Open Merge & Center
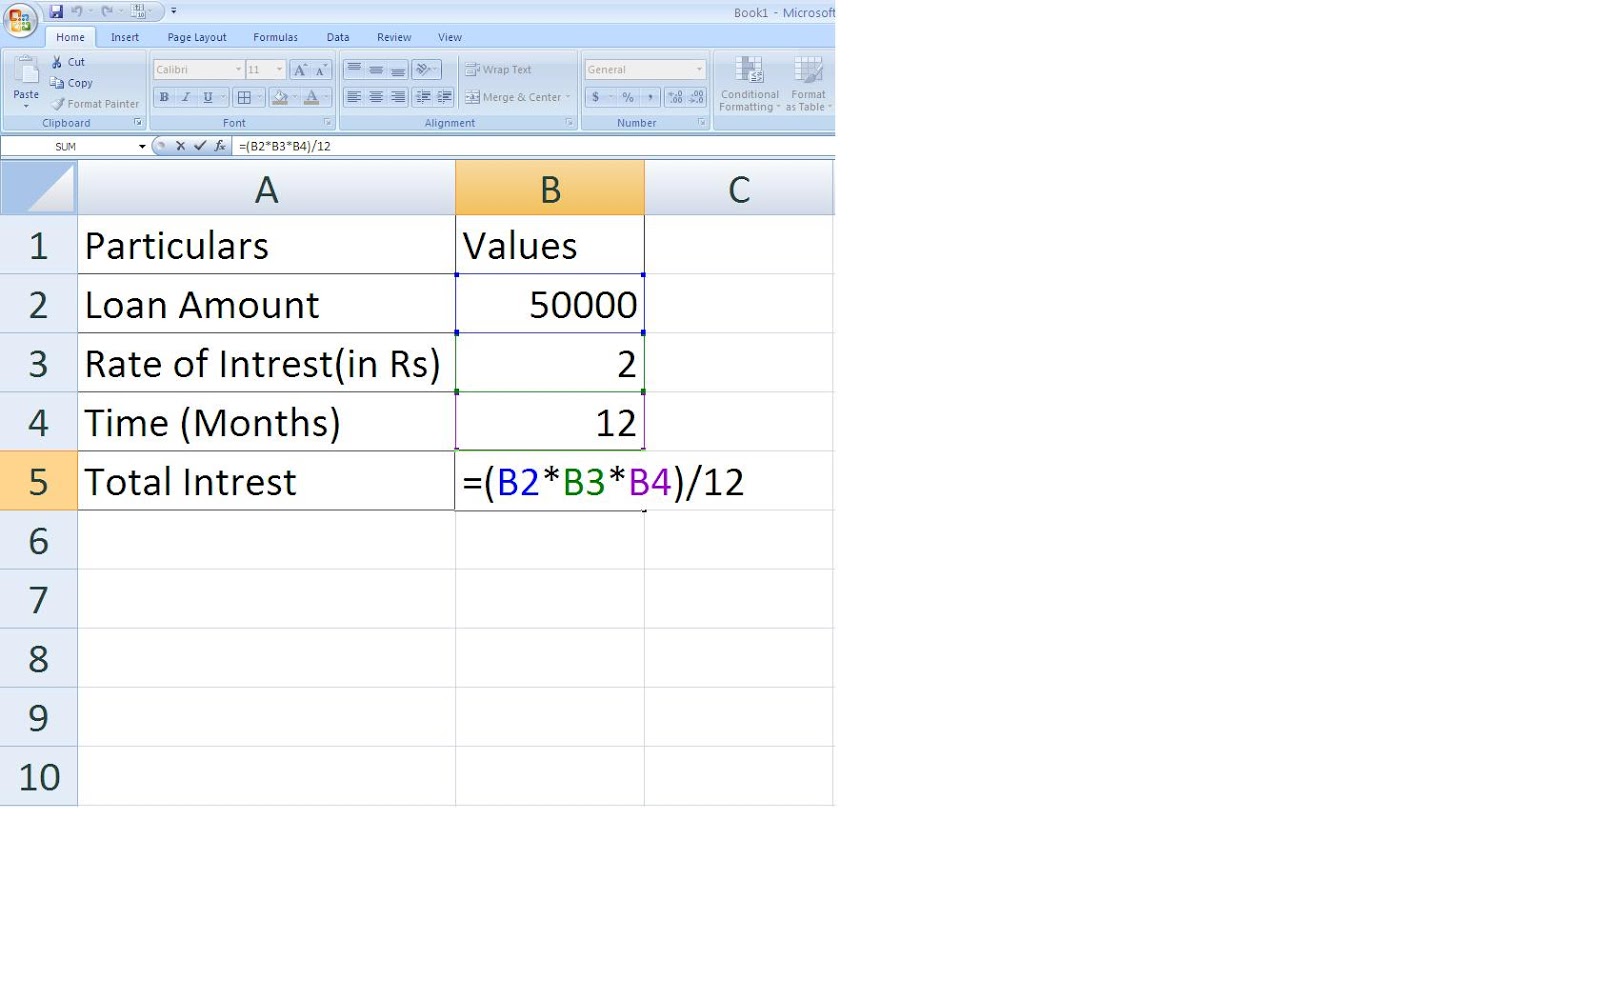This screenshot has width=1600, height=1000. (x=515, y=97)
